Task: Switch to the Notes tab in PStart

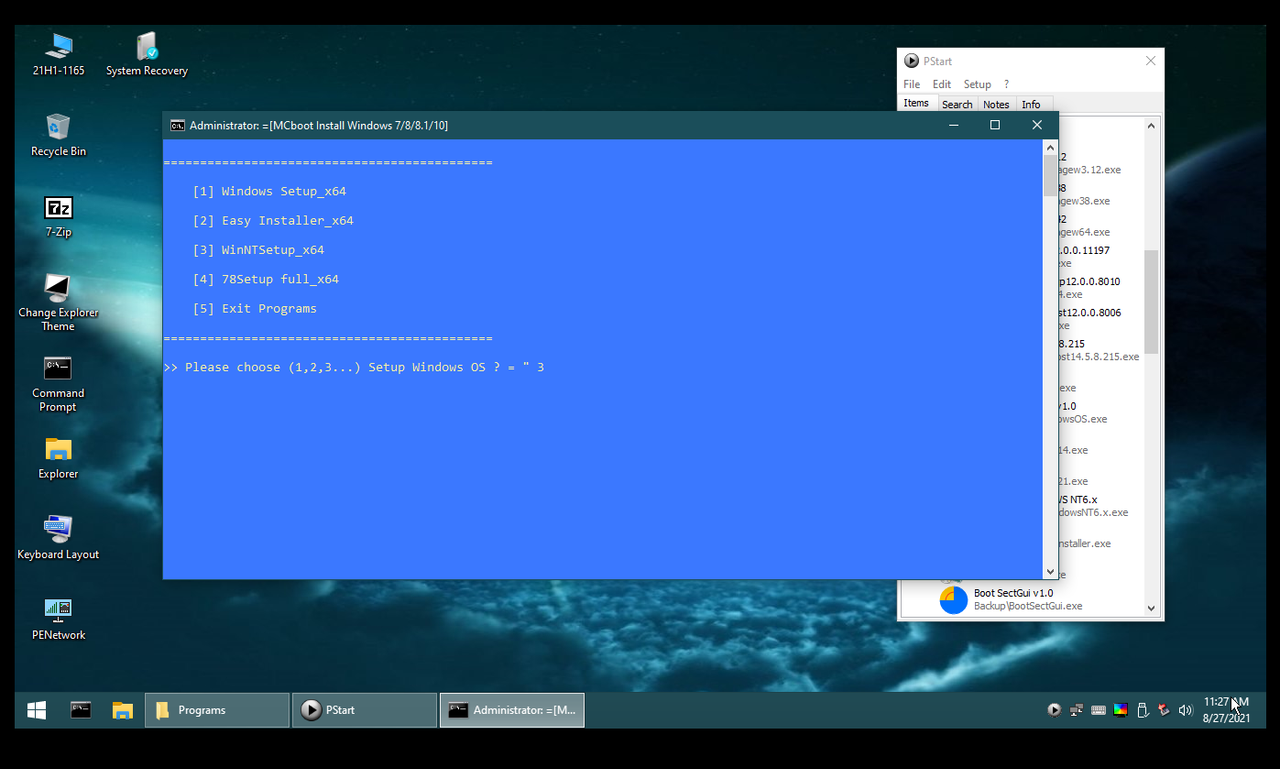Action: coord(996,104)
